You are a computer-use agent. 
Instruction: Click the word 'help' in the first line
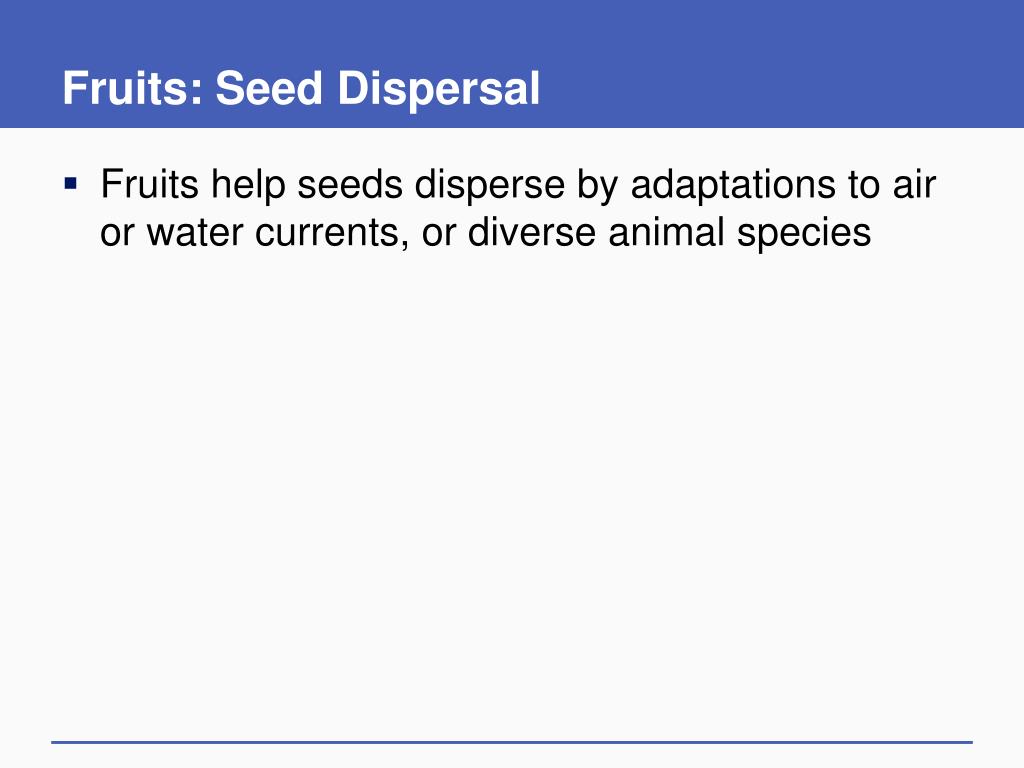[248, 185]
